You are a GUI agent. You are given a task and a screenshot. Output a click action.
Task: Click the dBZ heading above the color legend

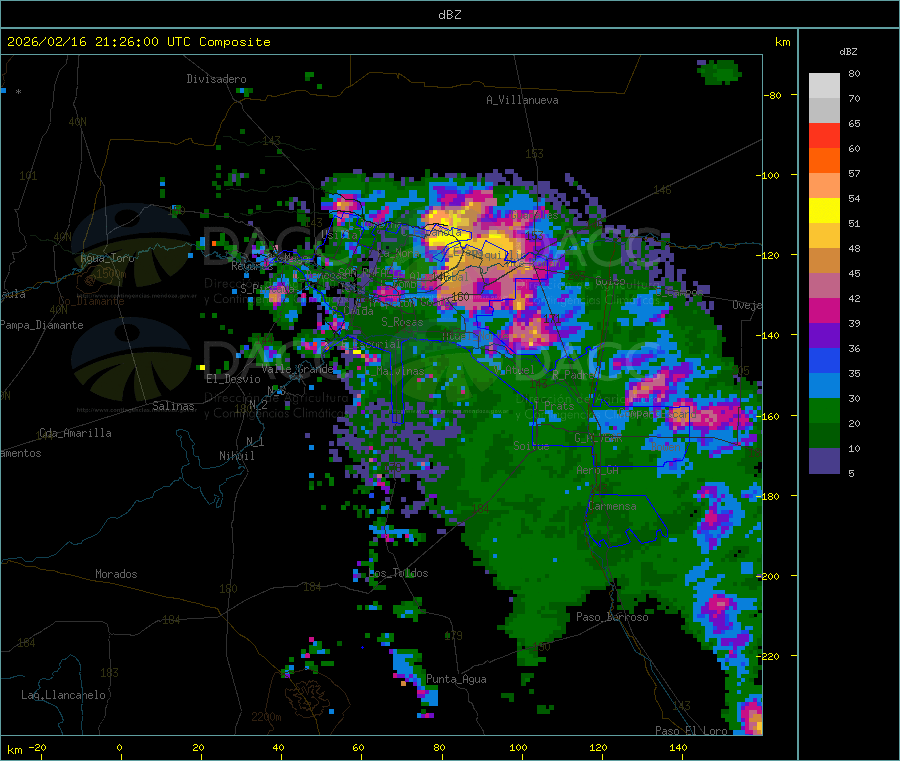coord(848,52)
